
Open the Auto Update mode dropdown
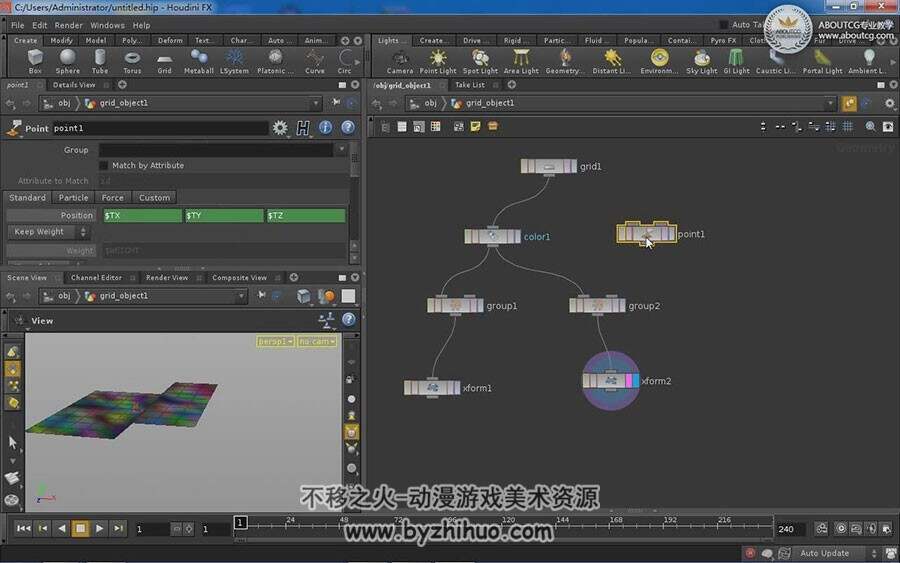click(x=838, y=553)
